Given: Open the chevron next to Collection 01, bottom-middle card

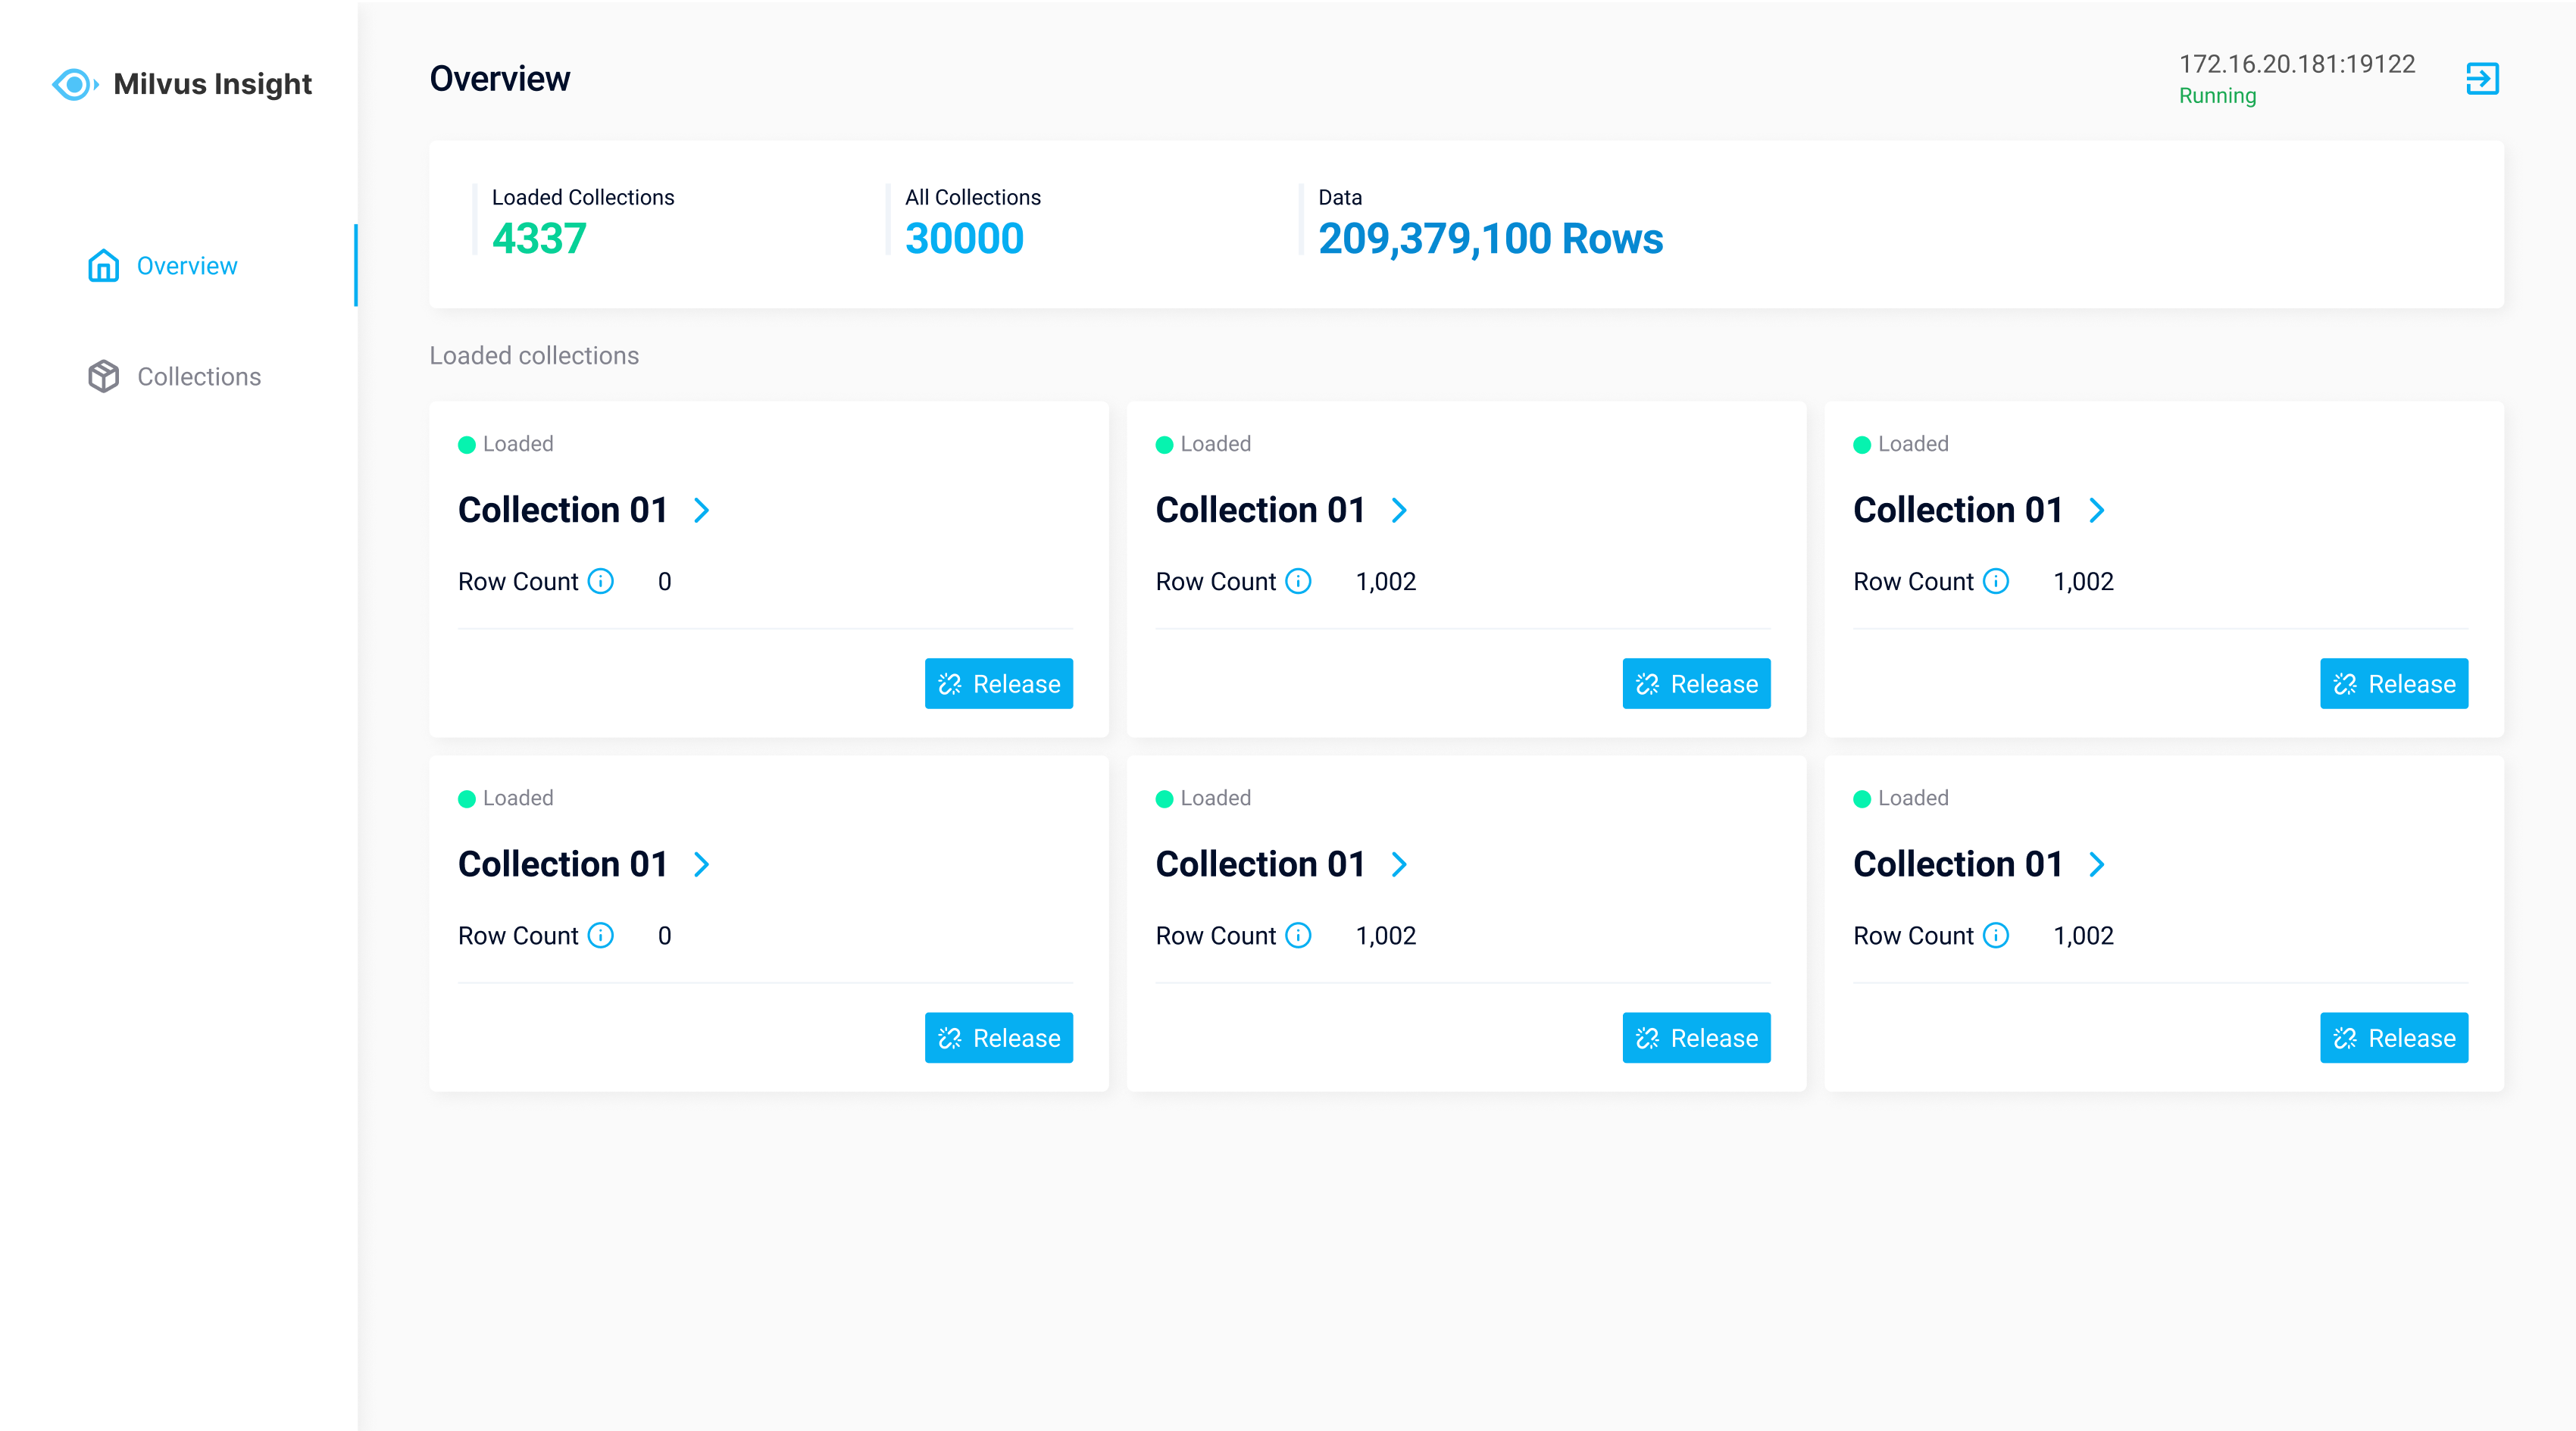Looking at the screenshot, I should click(1400, 864).
